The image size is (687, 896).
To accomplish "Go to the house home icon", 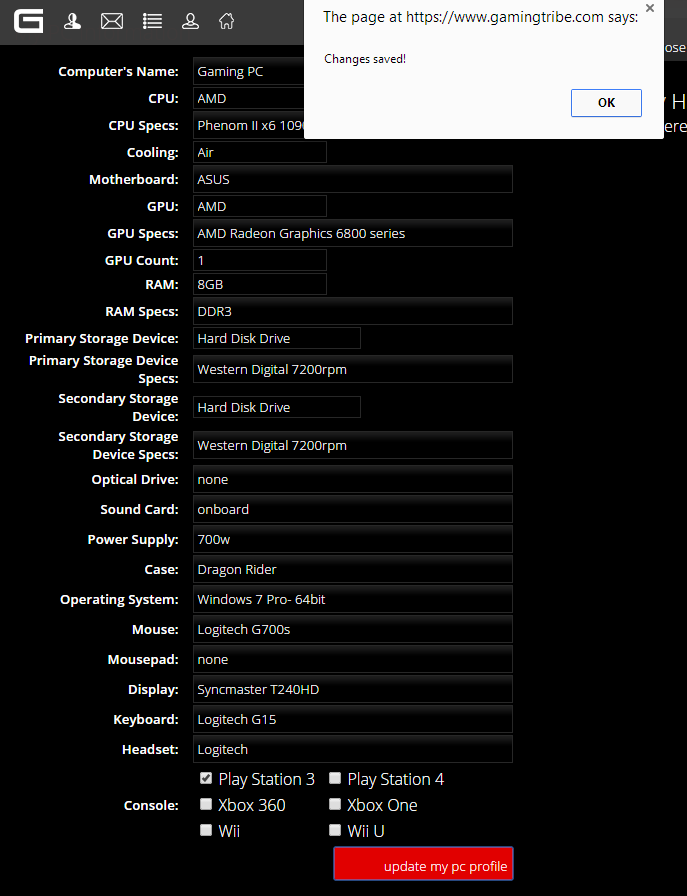I will (226, 22).
